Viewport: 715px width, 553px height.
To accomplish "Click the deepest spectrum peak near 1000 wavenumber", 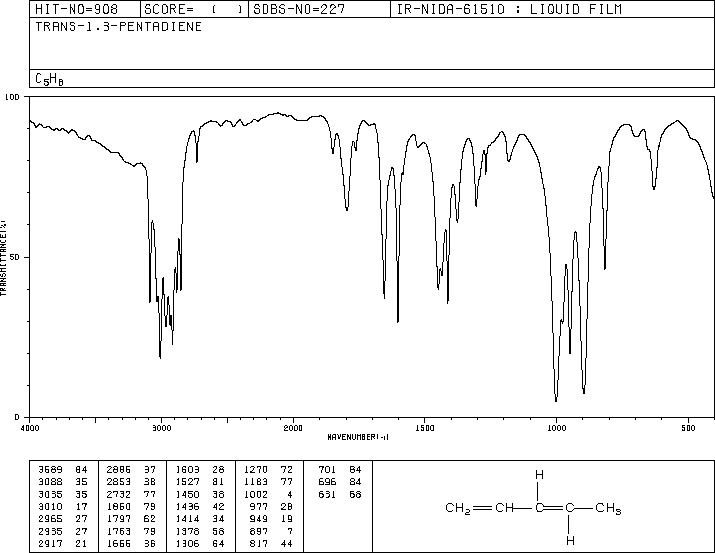I will point(556,399).
